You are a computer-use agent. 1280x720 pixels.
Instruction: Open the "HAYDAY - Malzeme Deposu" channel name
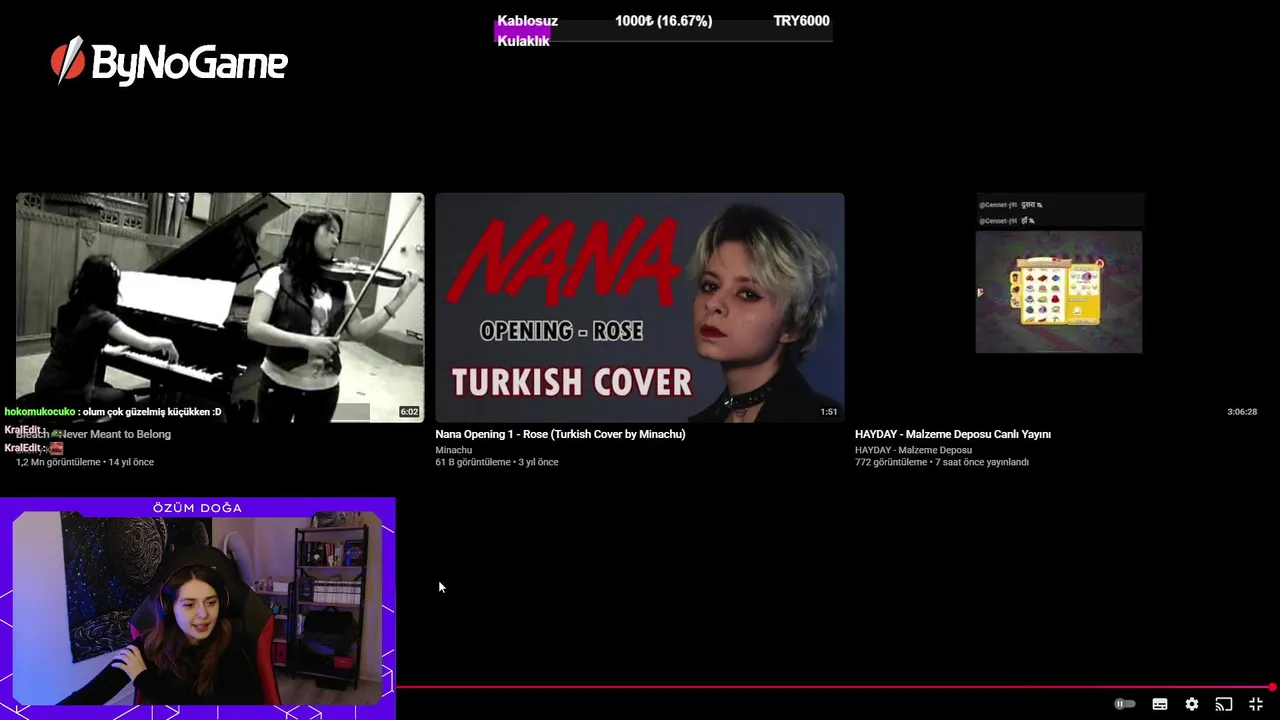click(913, 450)
